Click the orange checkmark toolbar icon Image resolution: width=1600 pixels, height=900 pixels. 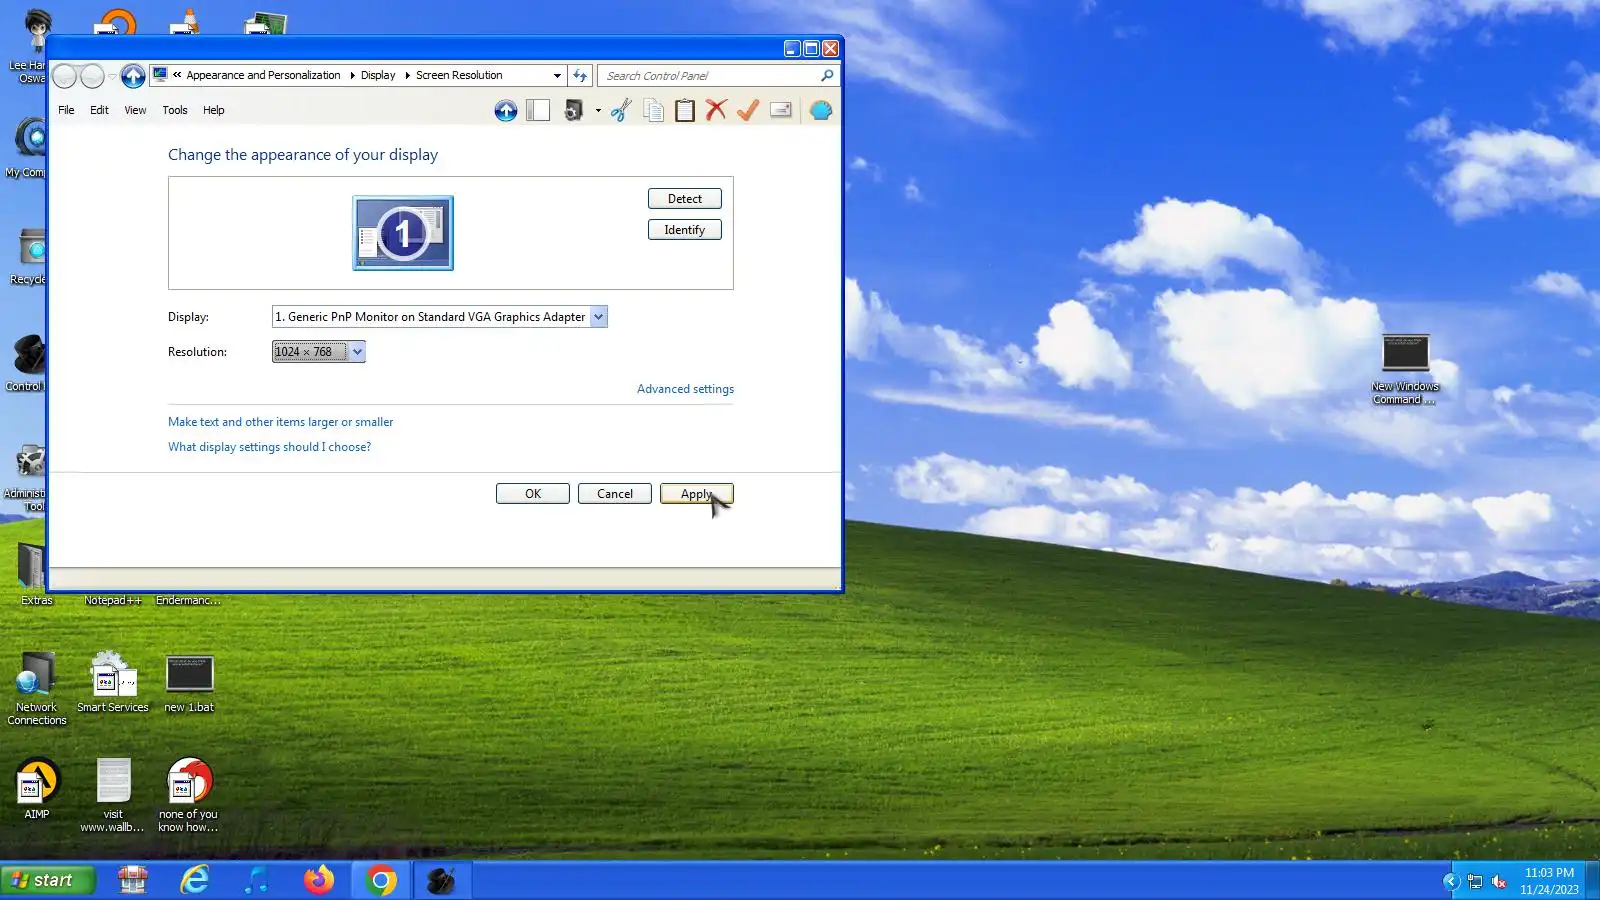point(748,110)
